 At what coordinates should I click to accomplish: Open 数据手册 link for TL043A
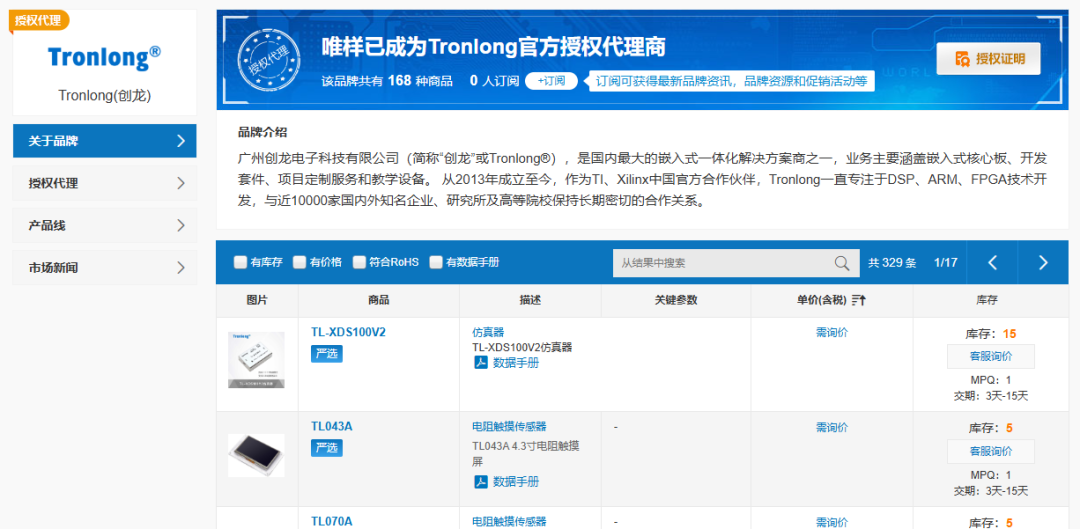(516, 481)
